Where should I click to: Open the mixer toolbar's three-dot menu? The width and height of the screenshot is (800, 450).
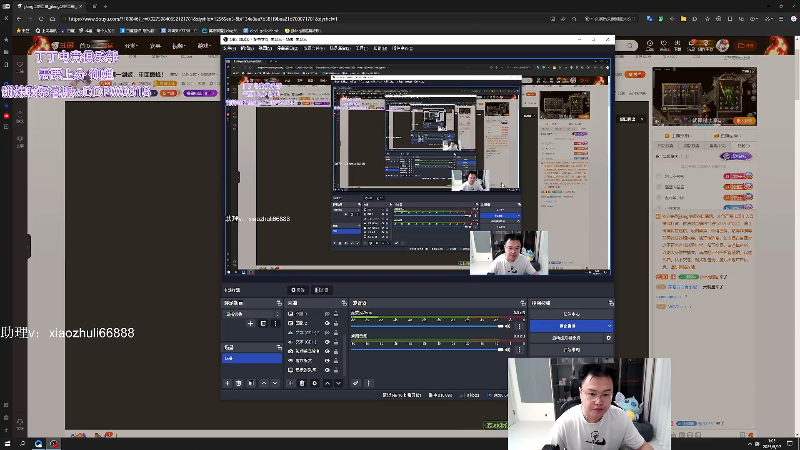click(368, 383)
